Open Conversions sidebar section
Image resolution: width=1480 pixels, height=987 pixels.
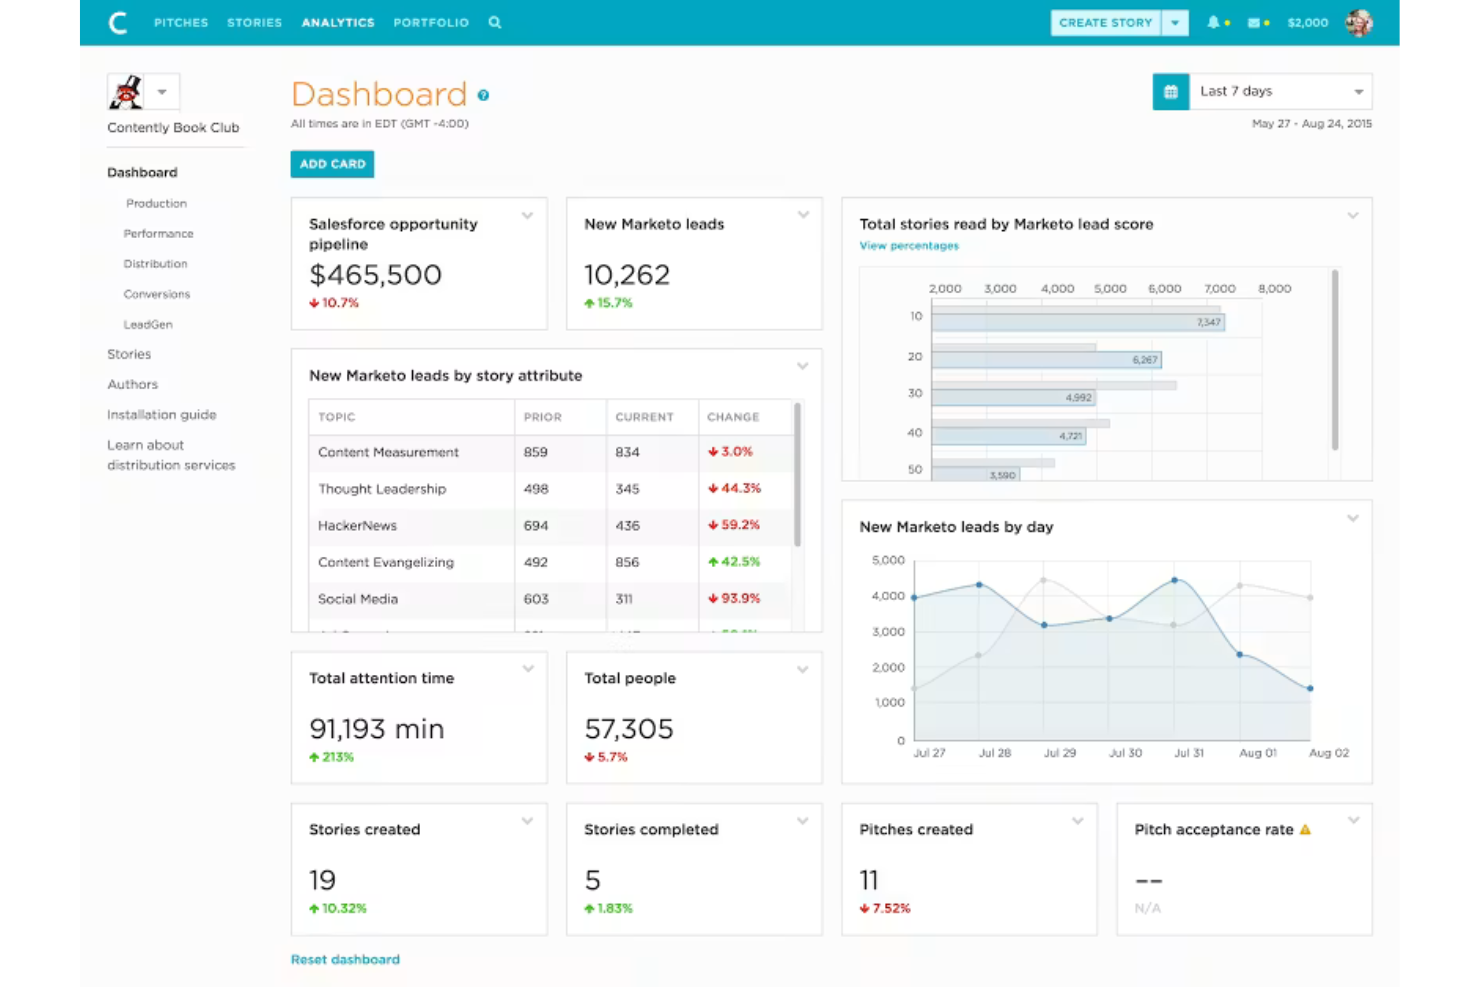(156, 294)
